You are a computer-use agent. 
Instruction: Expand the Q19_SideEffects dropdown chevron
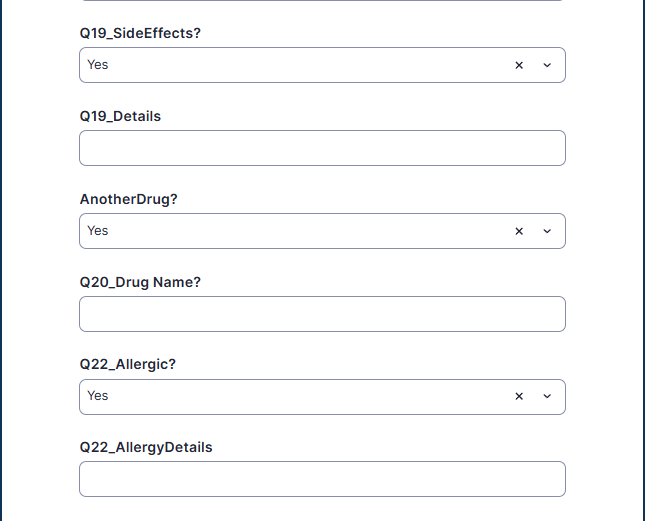pyautogui.click(x=547, y=65)
